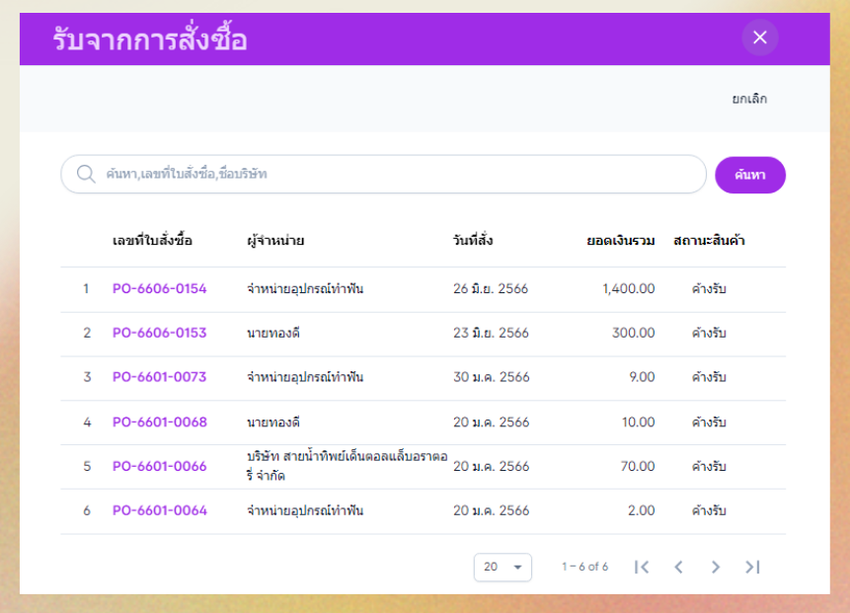Image resolution: width=850 pixels, height=613 pixels.
Task: Open purchase order PO-6606-0153
Action: pos(159,333)
